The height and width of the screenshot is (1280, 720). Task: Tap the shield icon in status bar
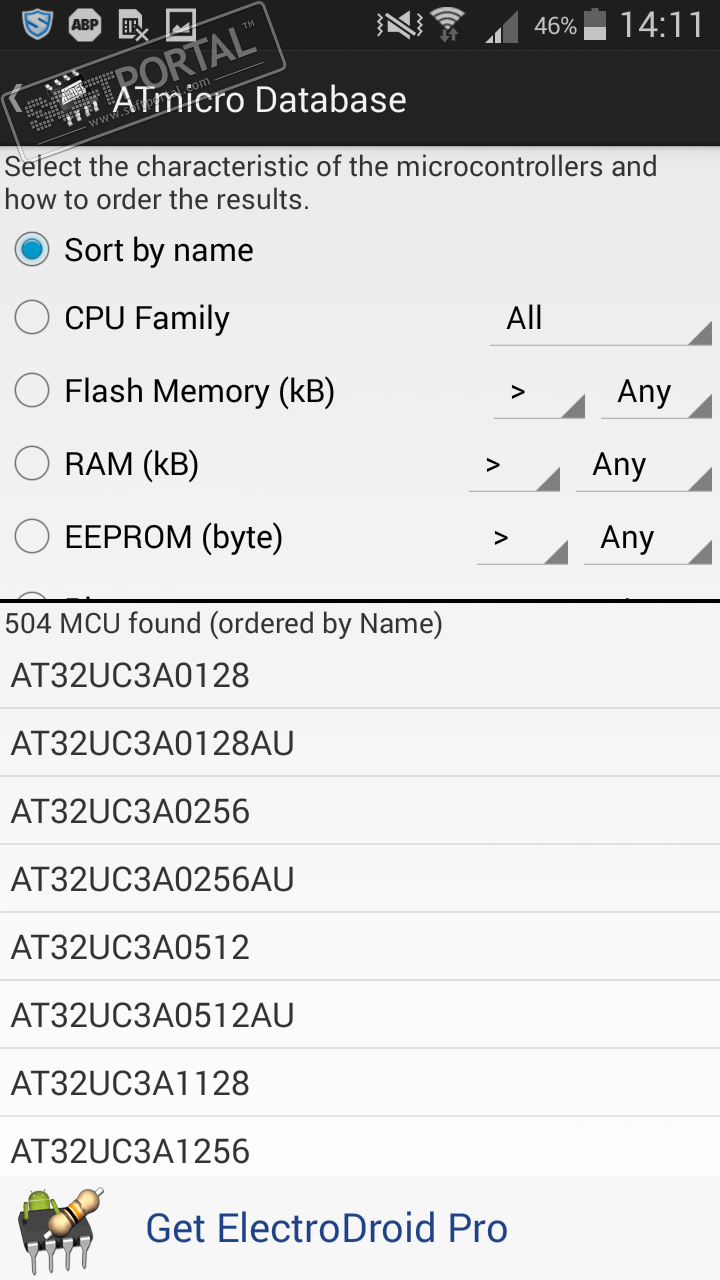[34, 24]
